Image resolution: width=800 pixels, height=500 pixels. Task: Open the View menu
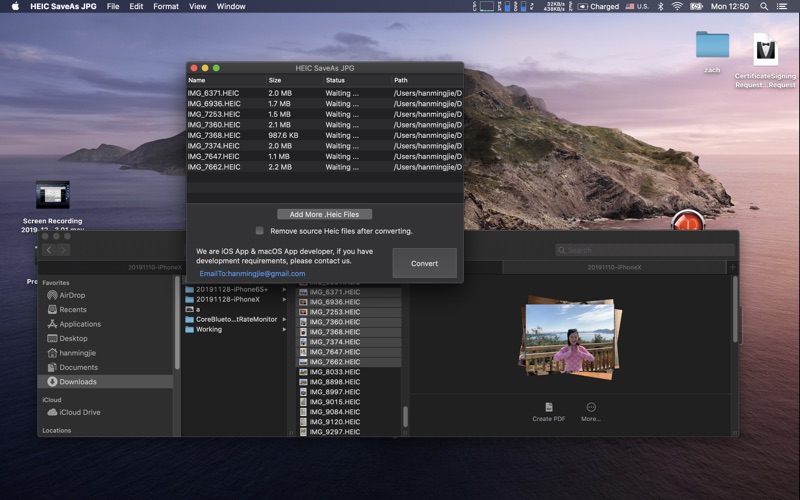pyautogui.click(x=197, y=6)
